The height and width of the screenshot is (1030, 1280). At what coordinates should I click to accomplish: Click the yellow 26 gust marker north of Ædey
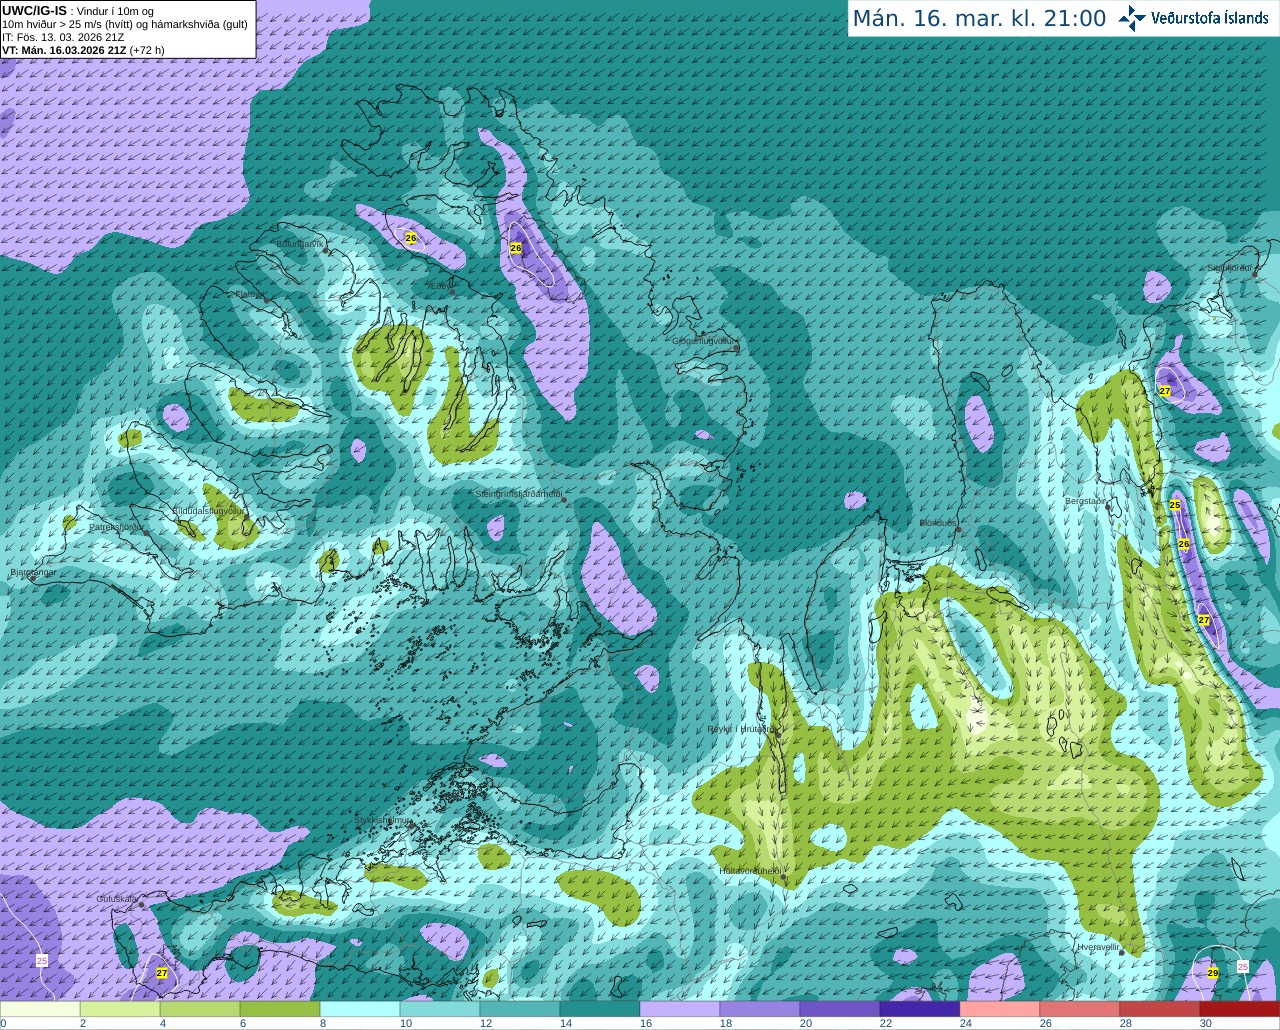coord(410,238)
